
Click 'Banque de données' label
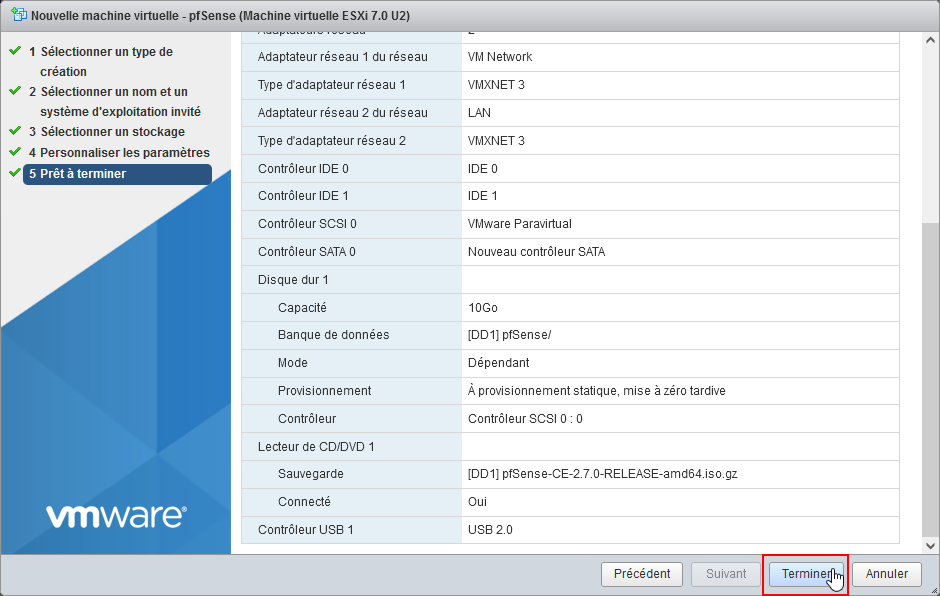point(333,335)
